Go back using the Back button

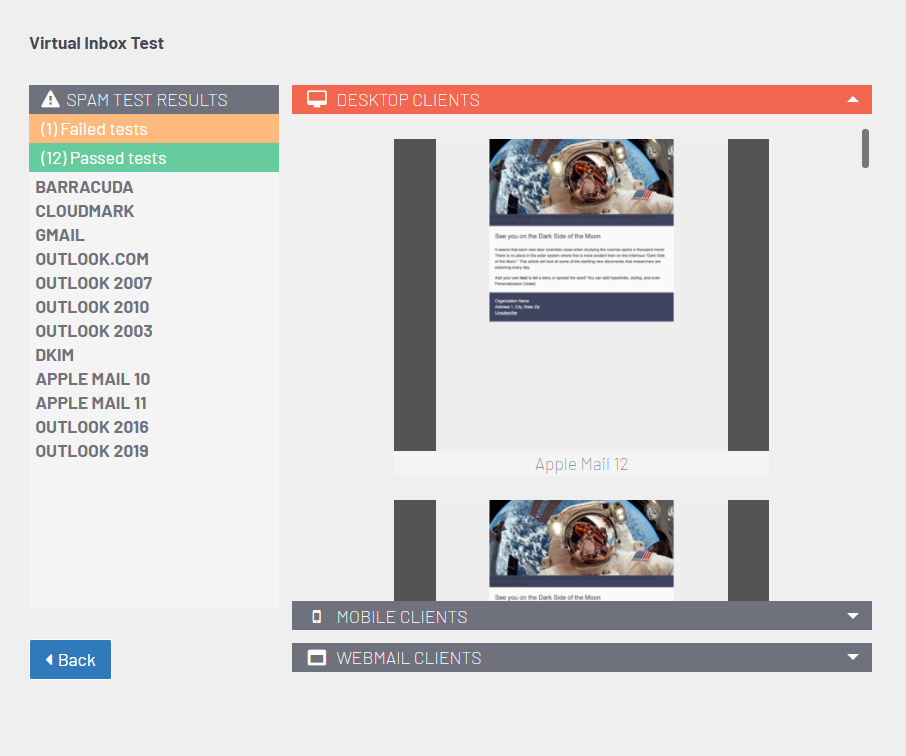click(x=70, y=659)
